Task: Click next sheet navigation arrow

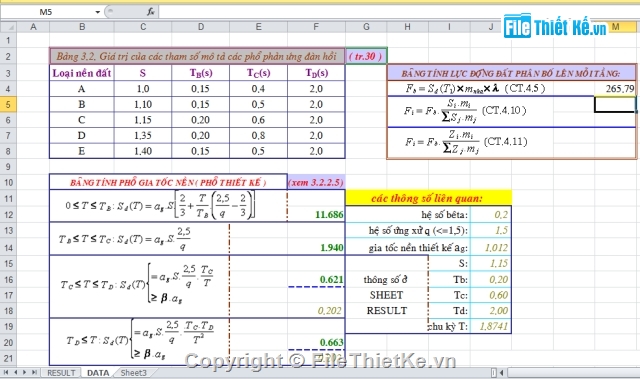Action: 24,372
